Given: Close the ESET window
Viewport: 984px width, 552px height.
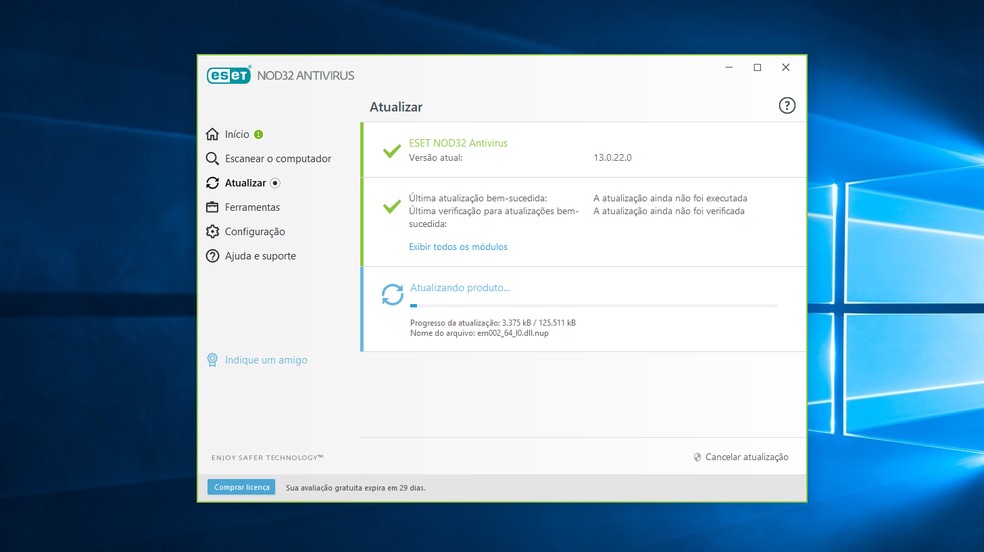Looking at the screenshot, I should click(x=786, y=67).
